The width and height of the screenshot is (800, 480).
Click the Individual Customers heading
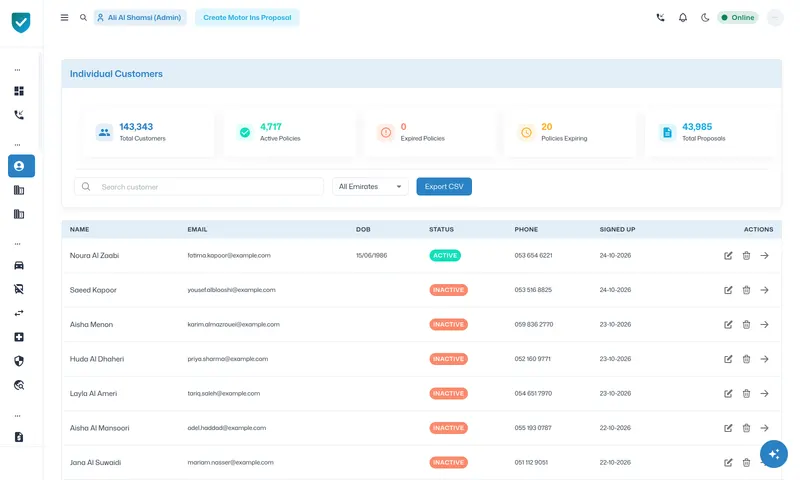[116, 74]
